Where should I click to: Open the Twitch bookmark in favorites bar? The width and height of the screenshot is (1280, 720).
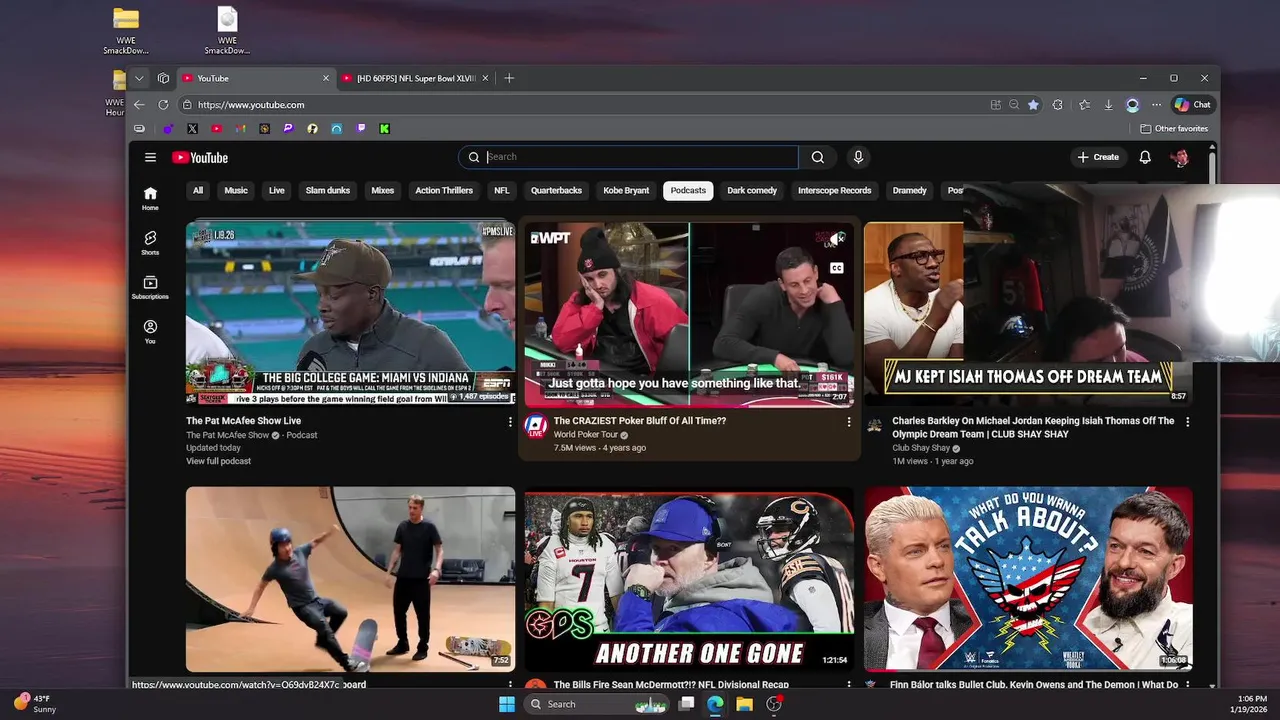point(361,128)
